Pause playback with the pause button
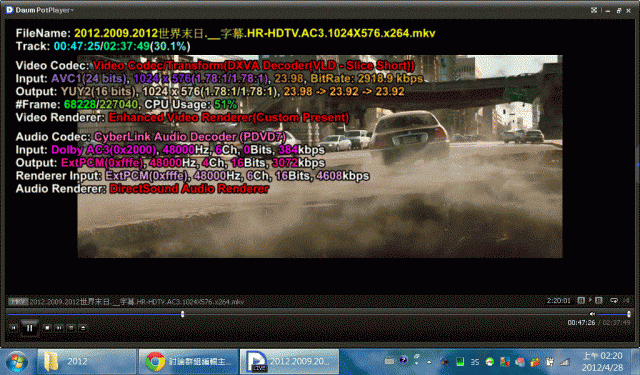 click(x=29, y=328)
